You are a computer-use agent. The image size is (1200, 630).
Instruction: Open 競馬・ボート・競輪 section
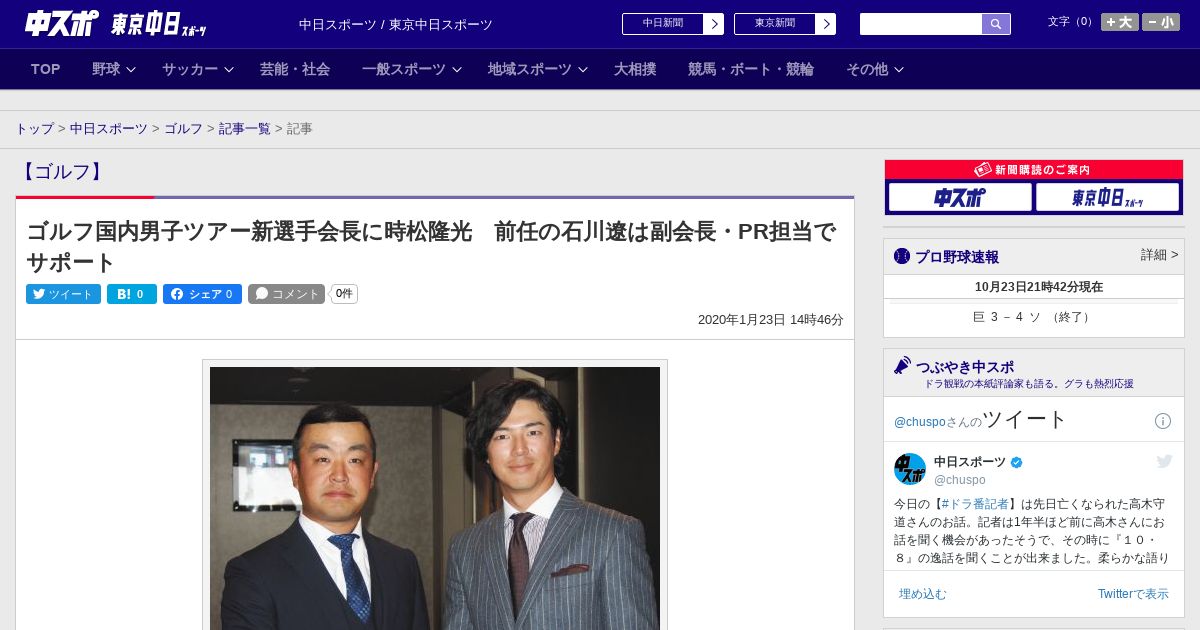click(x=751, y=69)
